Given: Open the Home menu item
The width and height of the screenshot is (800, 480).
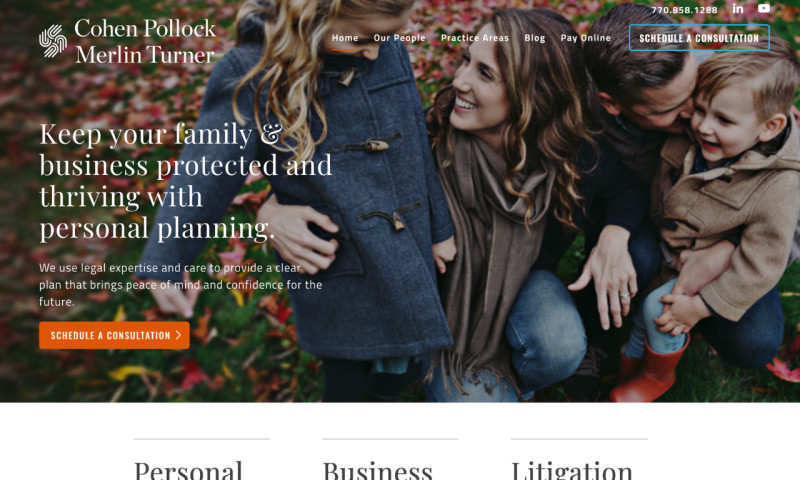Looking at the screenshot, I should 345,38.
